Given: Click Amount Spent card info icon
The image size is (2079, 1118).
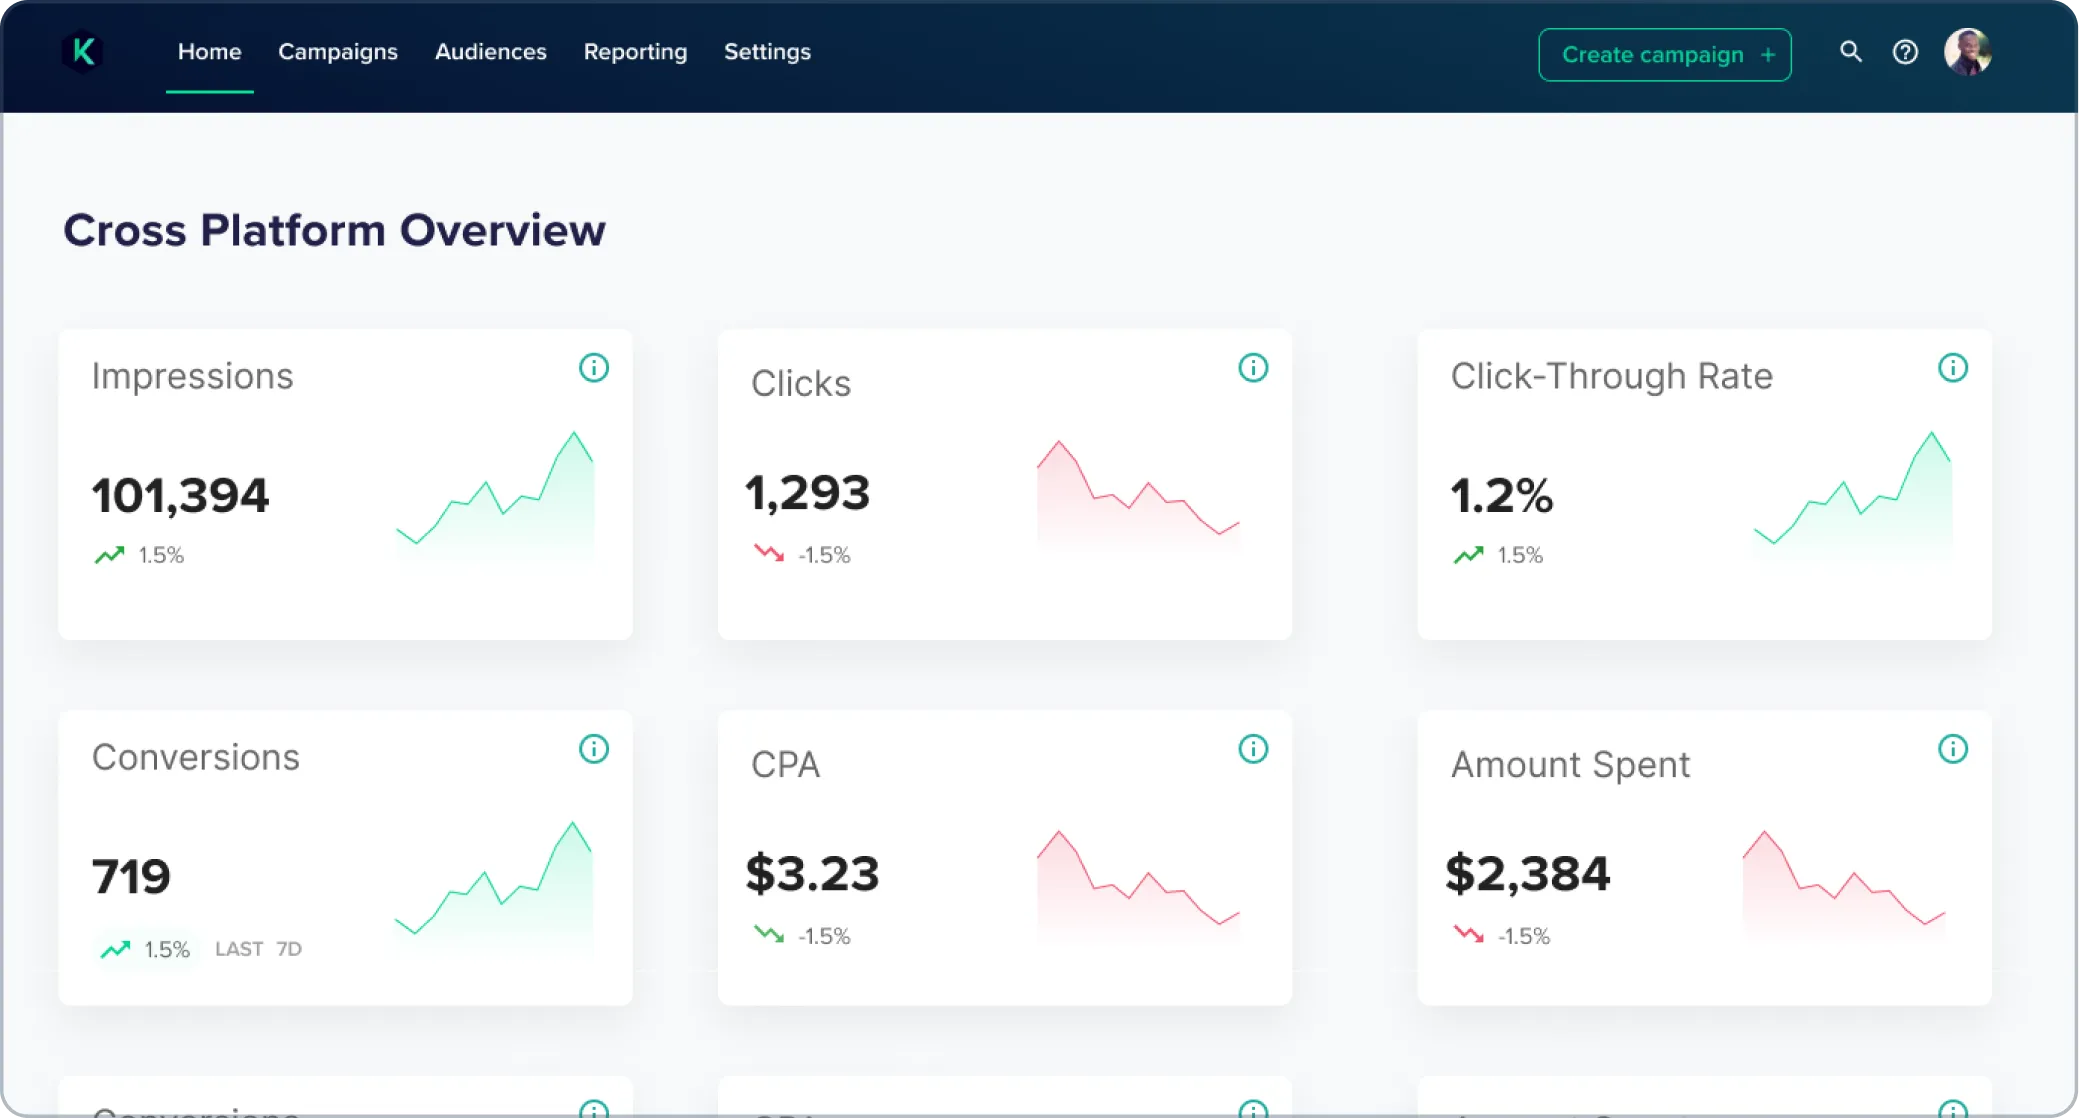Looking at the screenshot, I should point(1952,749).
